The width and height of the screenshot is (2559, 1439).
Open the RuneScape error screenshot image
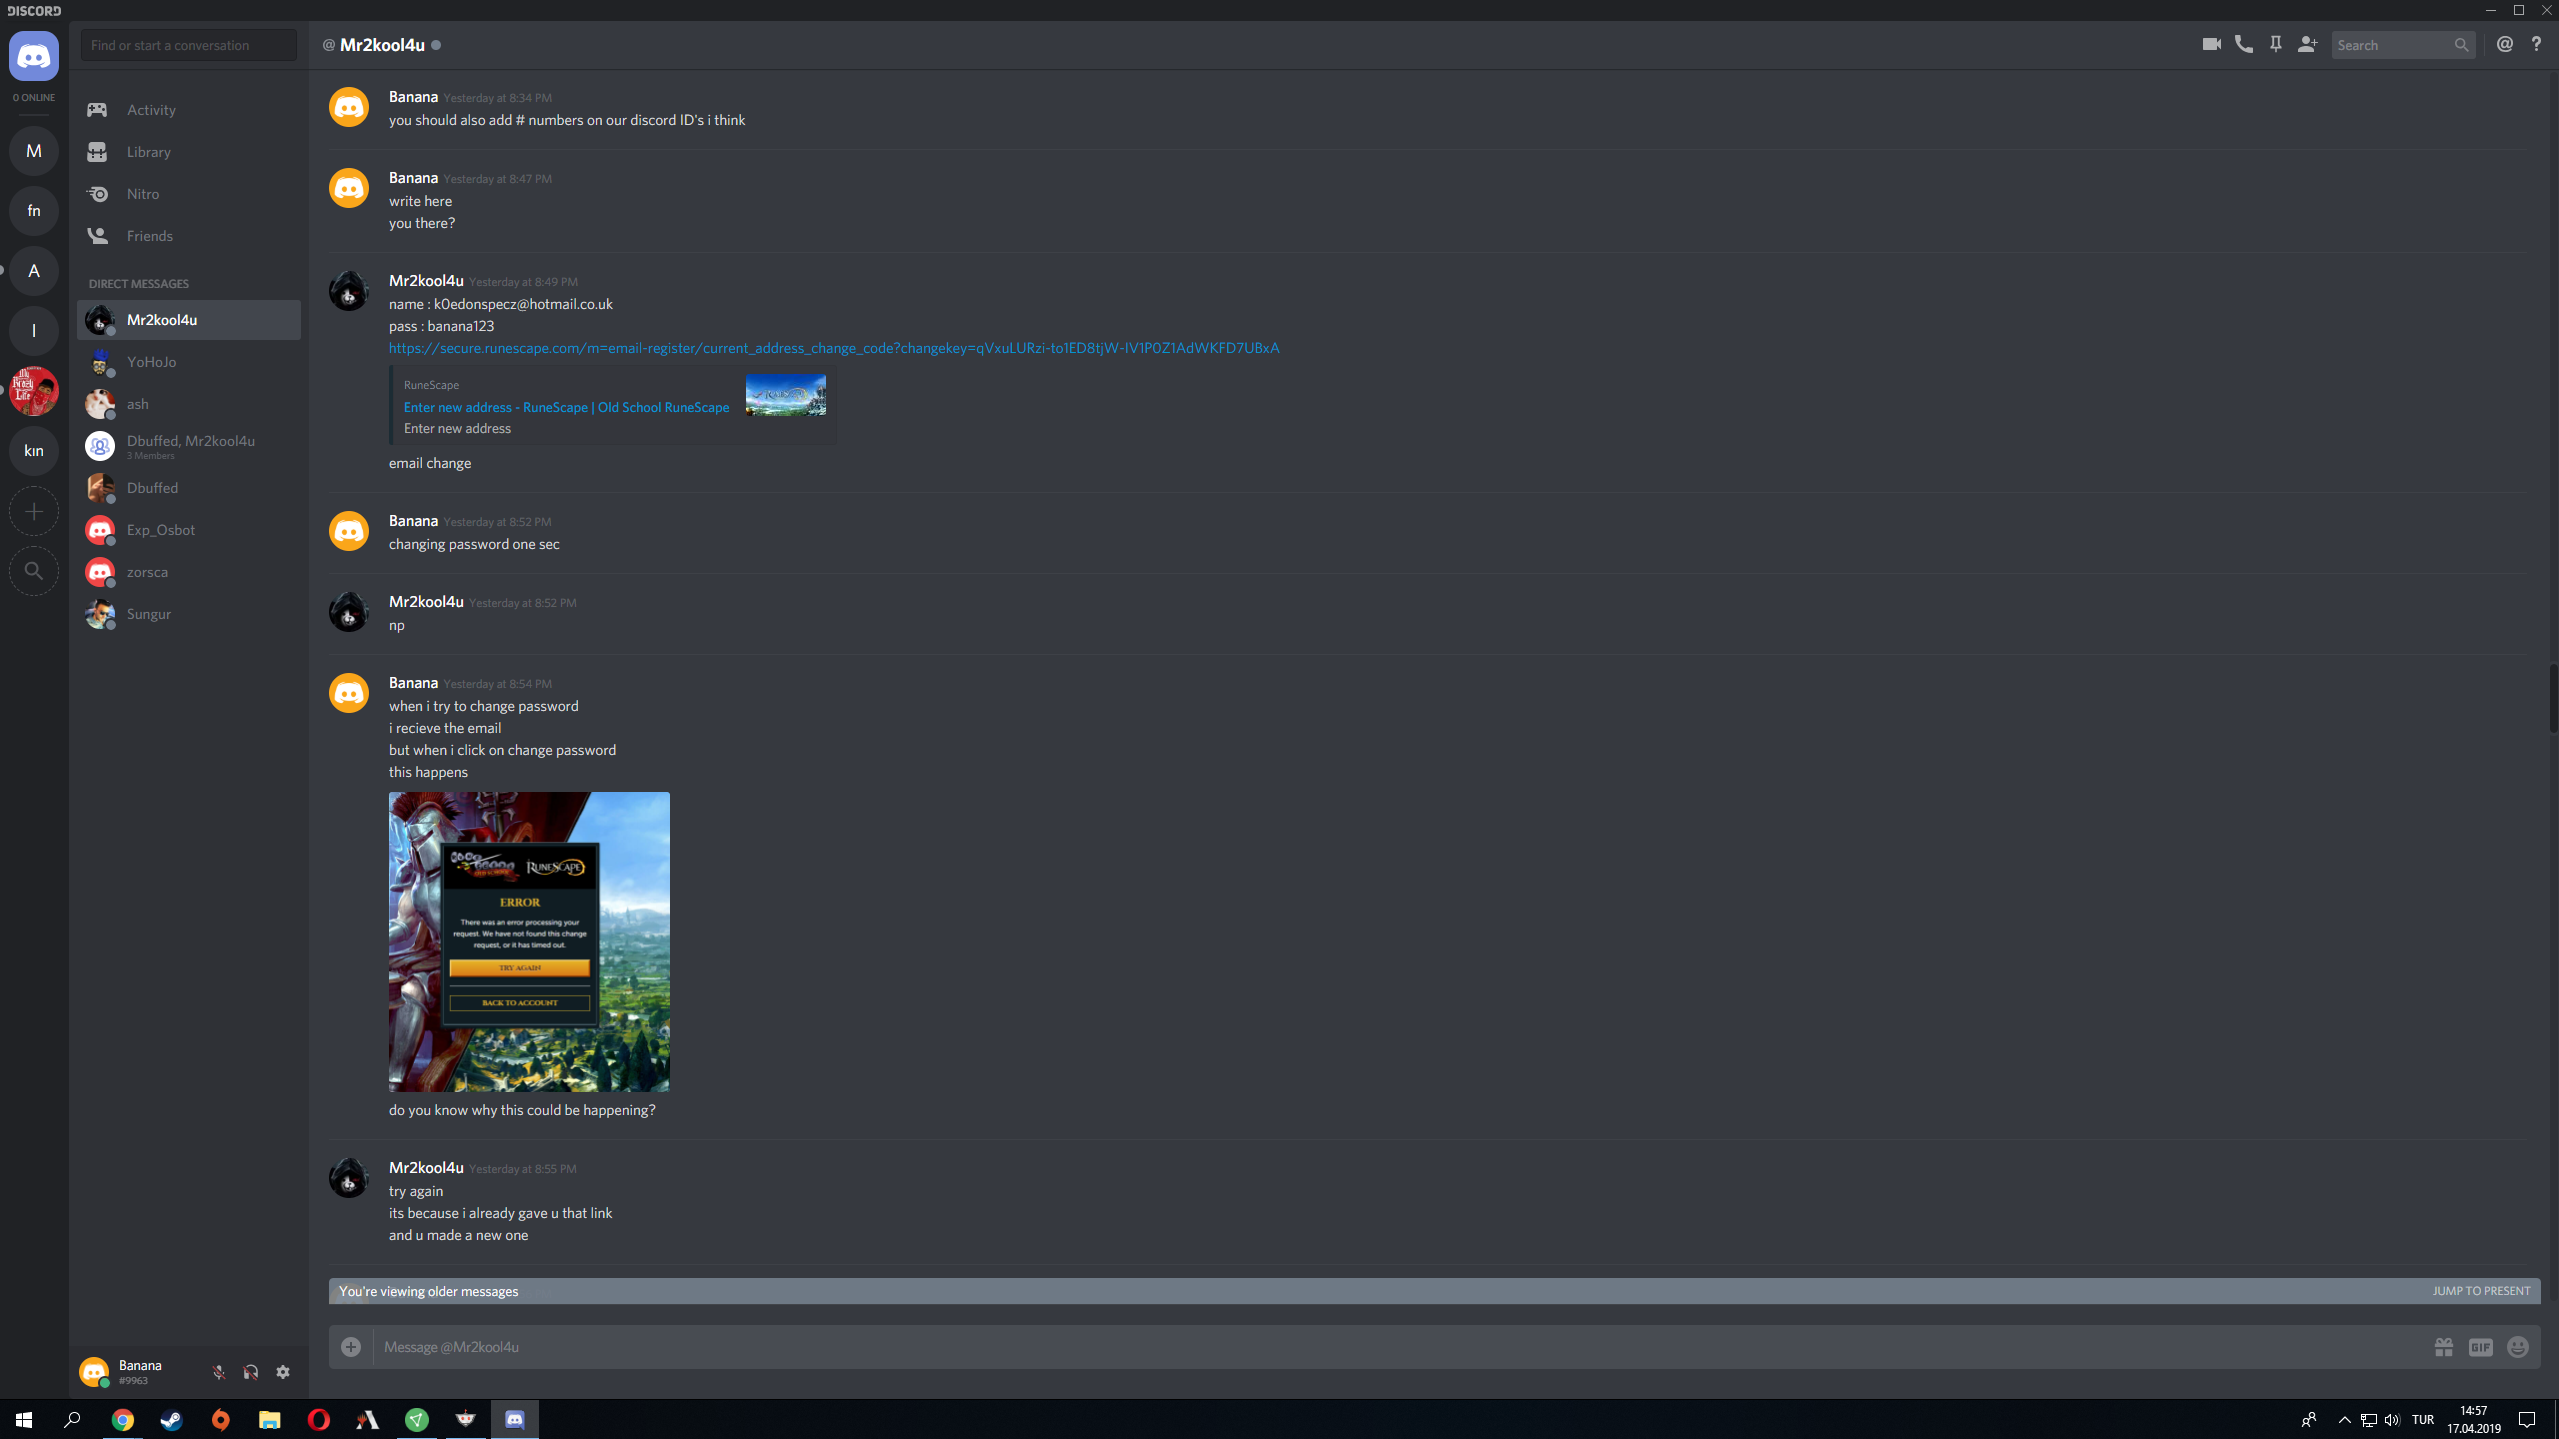coord(529,941)
